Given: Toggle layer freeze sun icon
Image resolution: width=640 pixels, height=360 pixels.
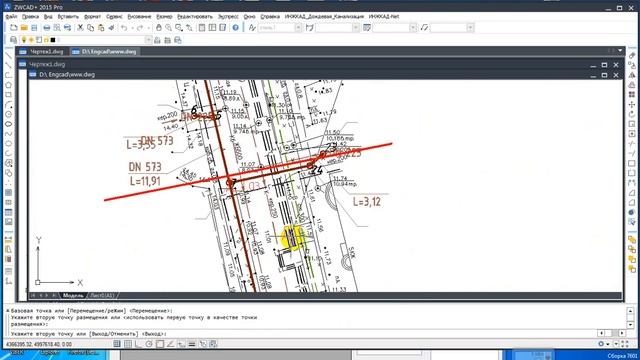Looking at the screenshot, I should (31, 40).
